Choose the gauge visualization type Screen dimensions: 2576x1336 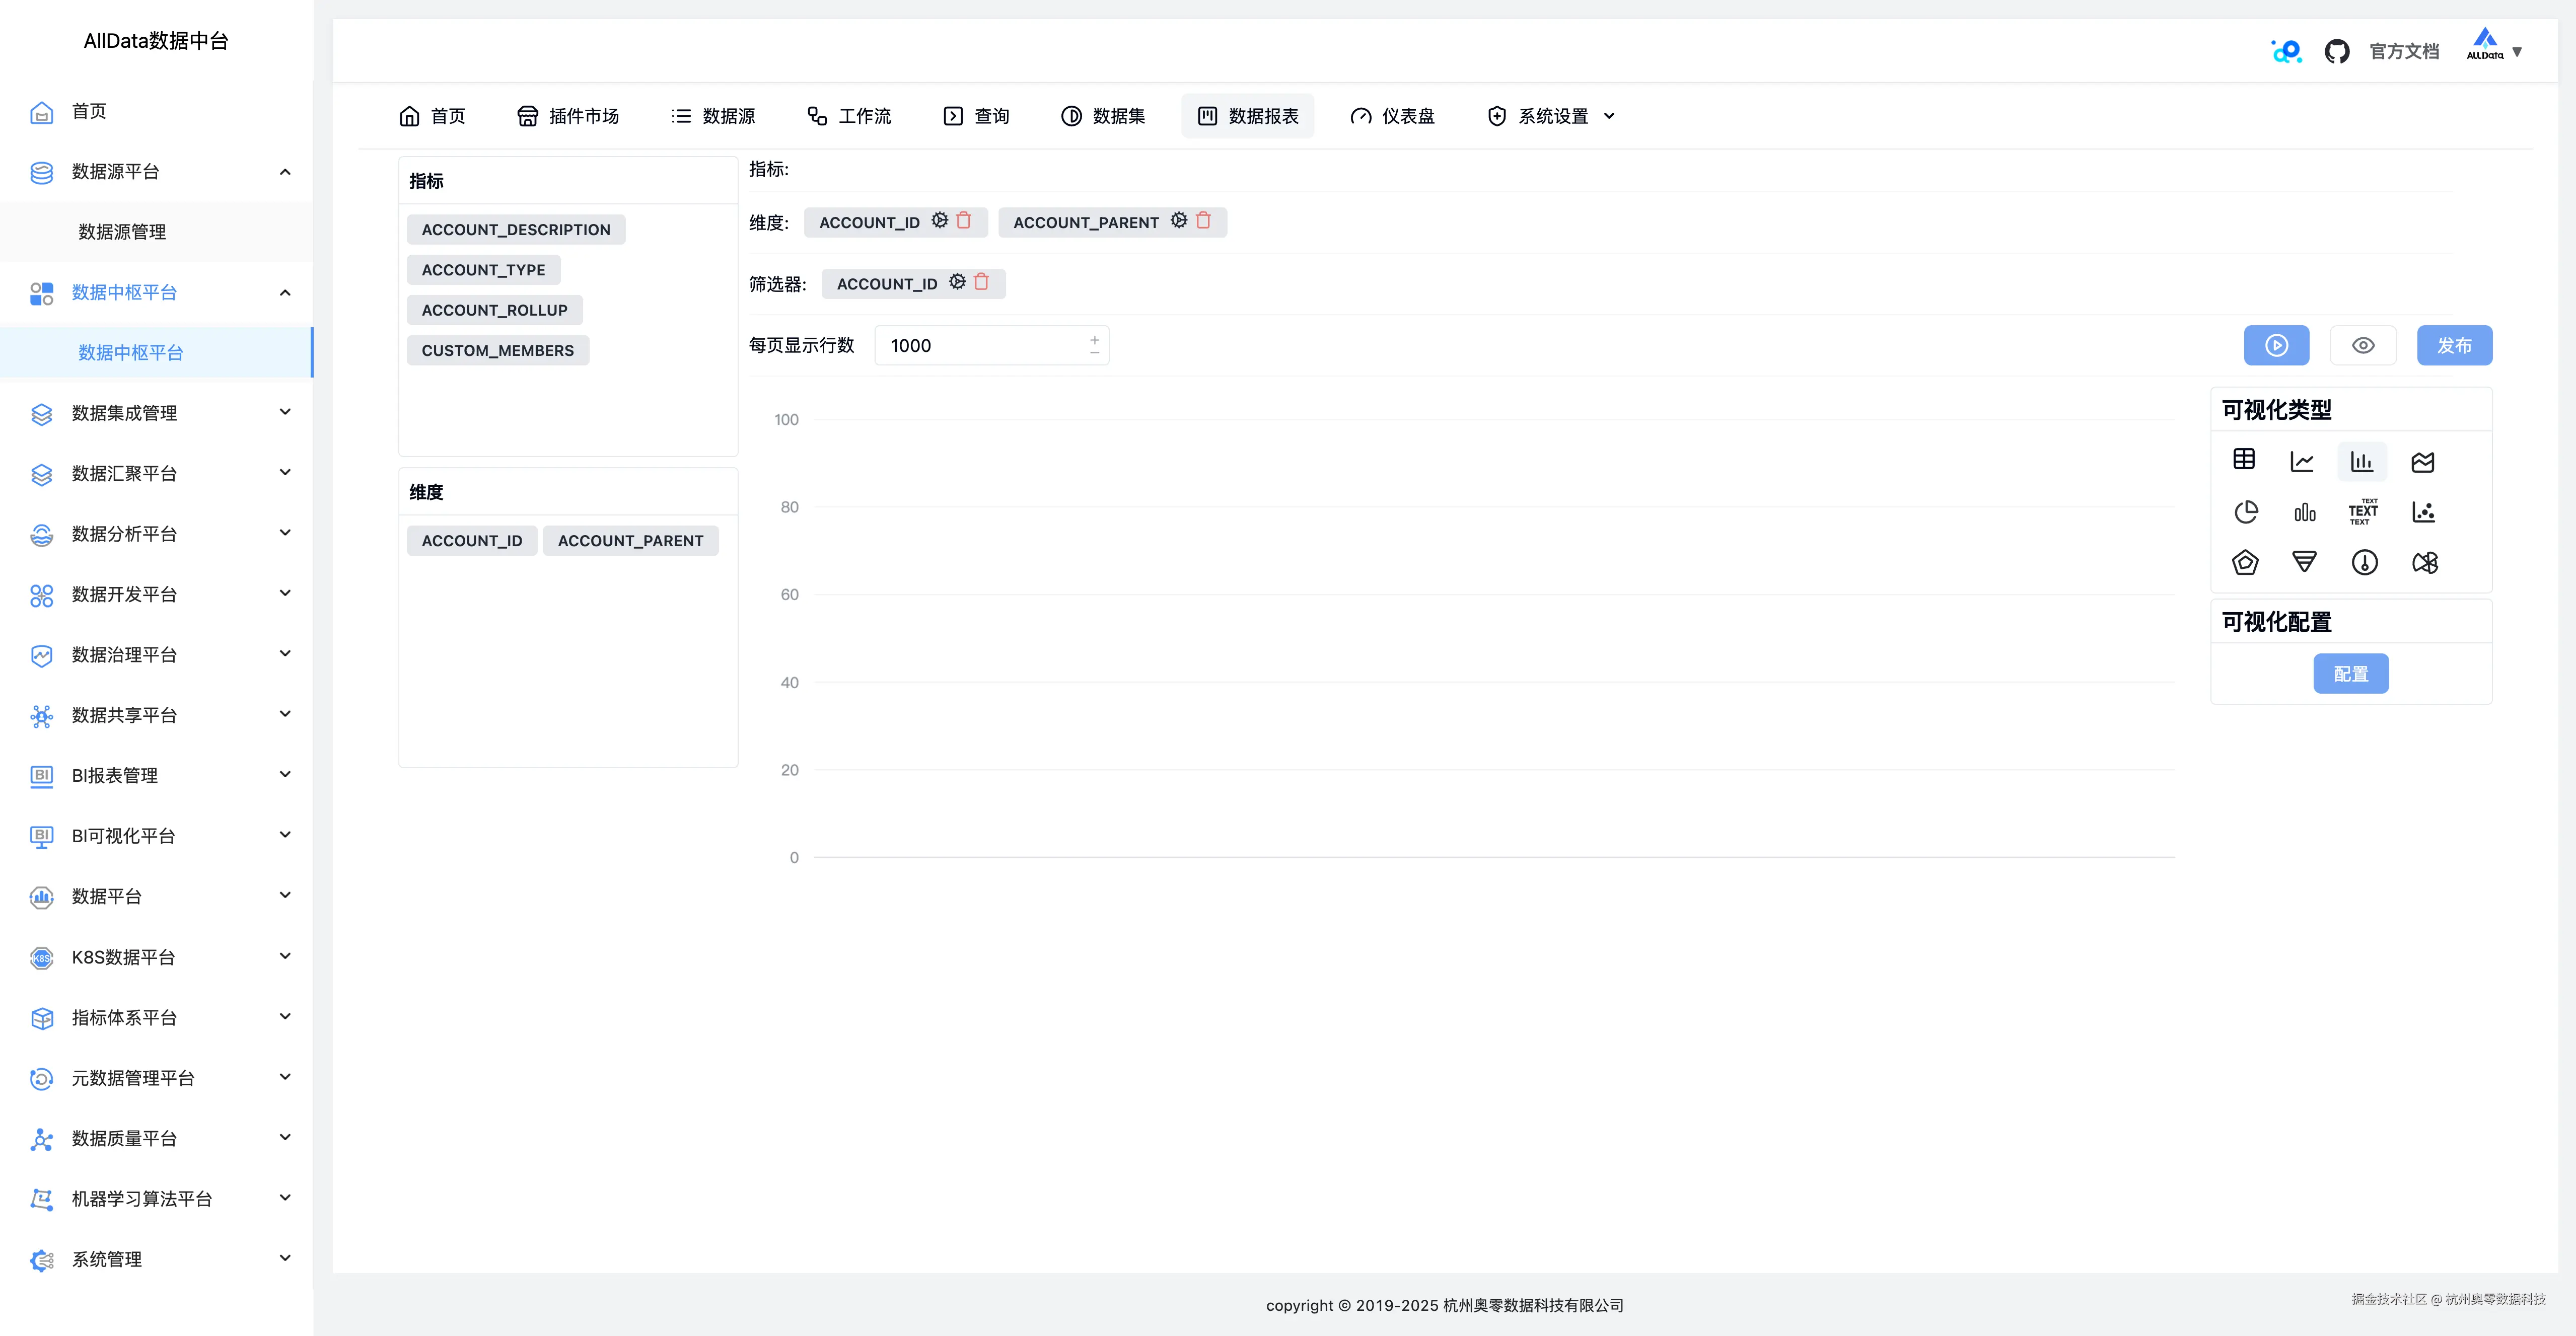point(2364,562)
